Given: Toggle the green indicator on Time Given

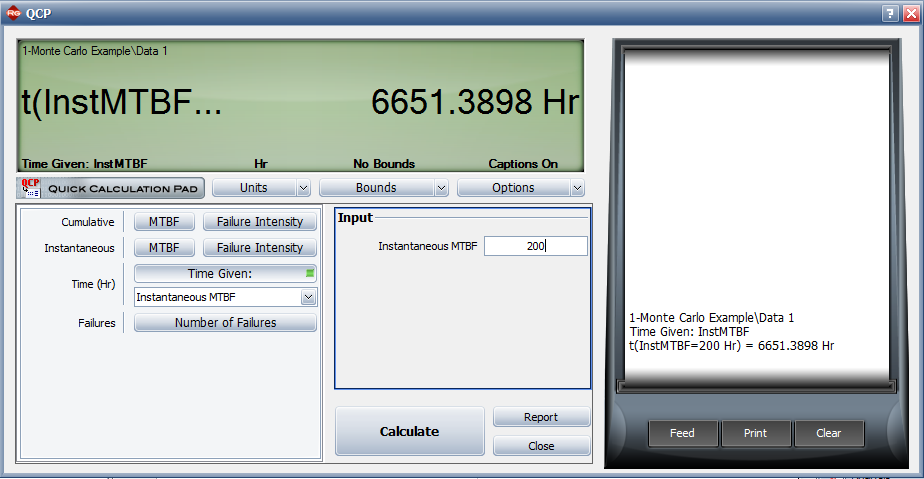Looking at the screenshot, I should pos(310,273).
